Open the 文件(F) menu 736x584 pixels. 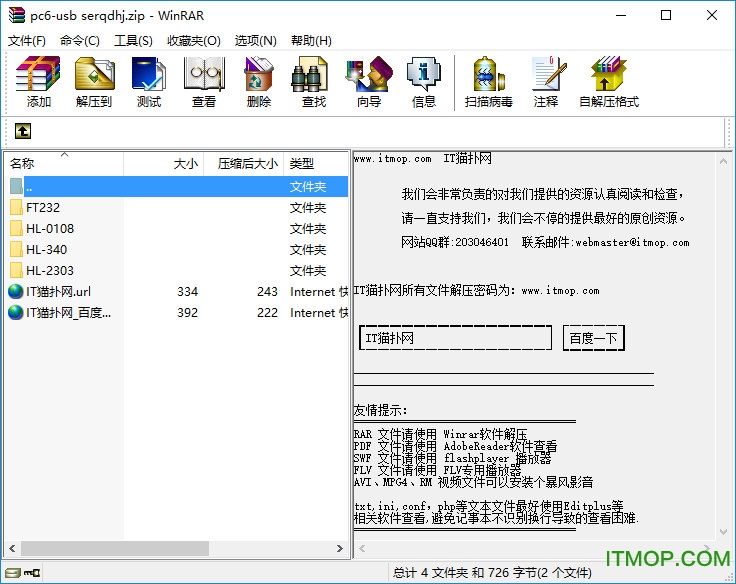click(x=27, y=40)
